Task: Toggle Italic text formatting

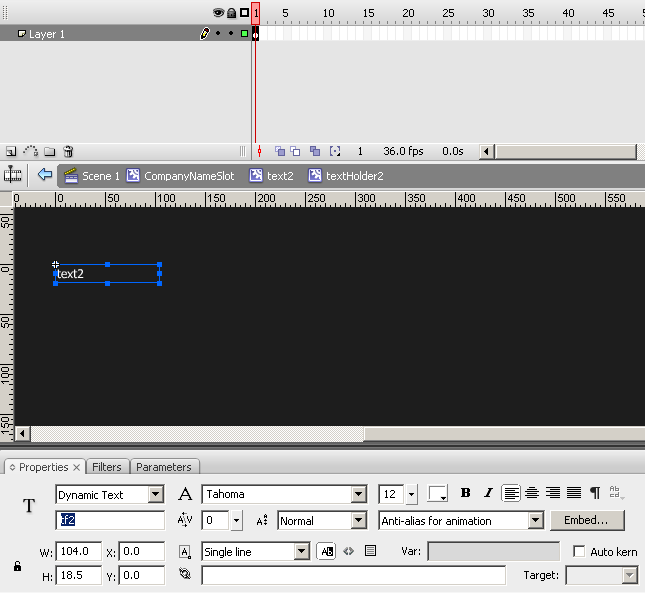Action: point(488,493)
